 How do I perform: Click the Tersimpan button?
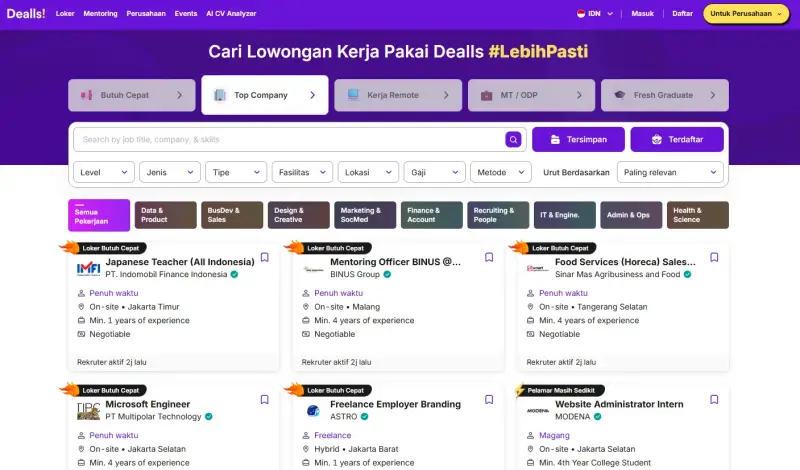click(578, 139)
